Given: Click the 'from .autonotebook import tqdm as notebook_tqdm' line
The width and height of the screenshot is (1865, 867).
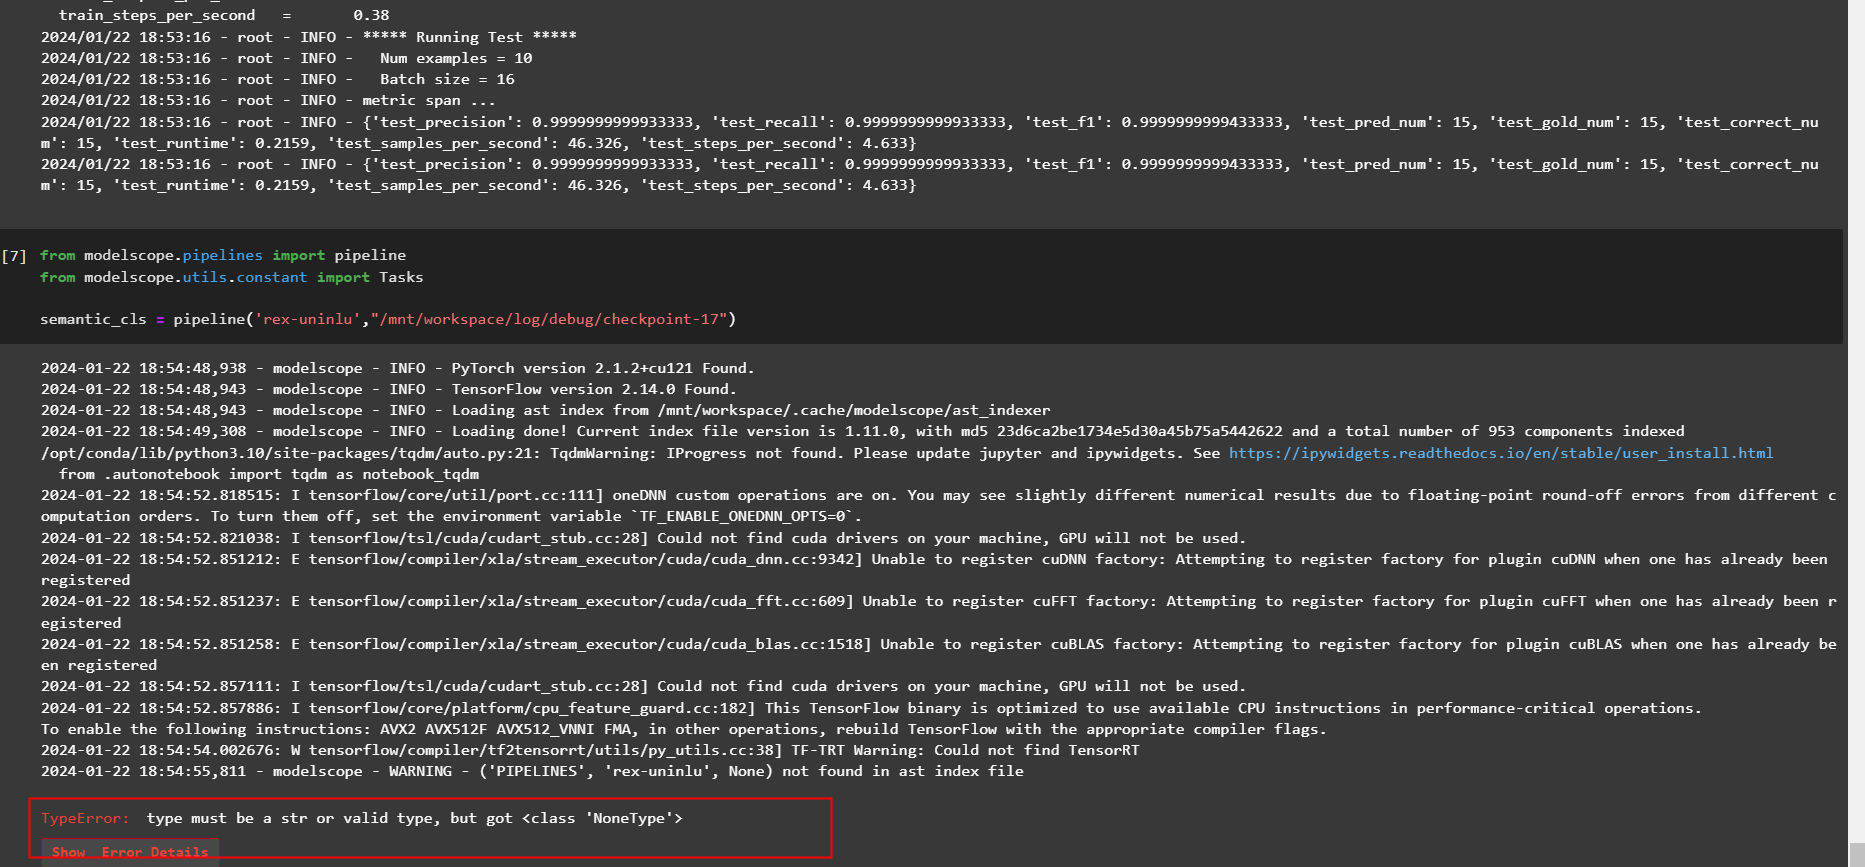Looking at the screenshot, I should [x=269, y=474].
